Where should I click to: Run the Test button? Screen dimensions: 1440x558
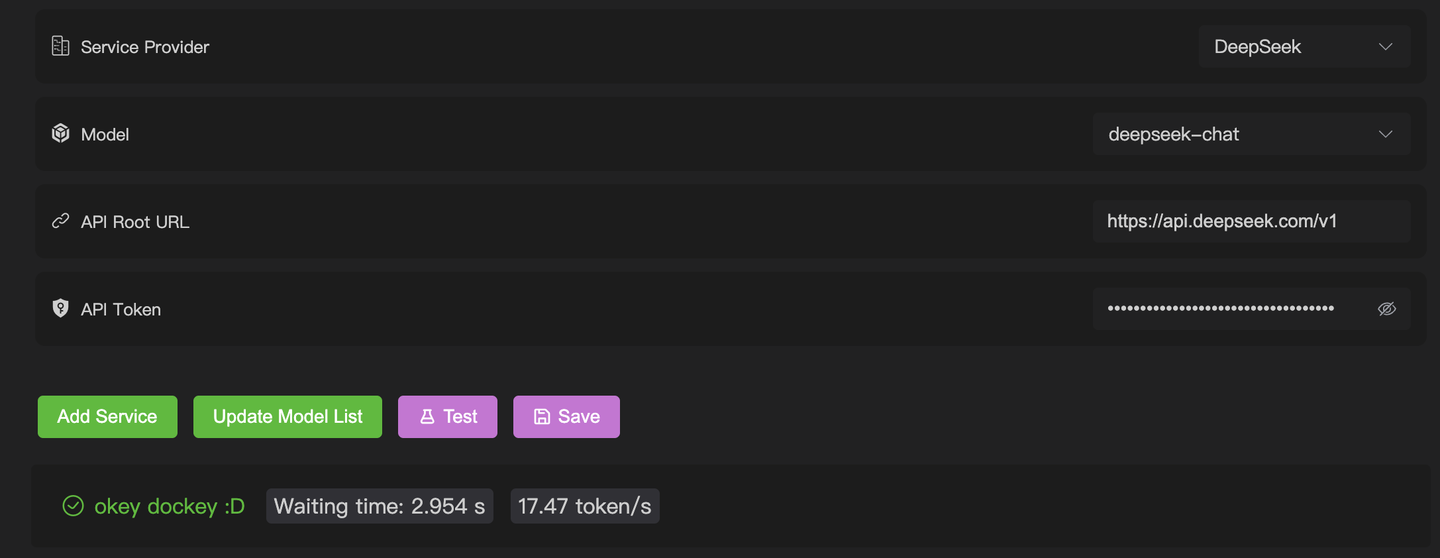(447, 417)
